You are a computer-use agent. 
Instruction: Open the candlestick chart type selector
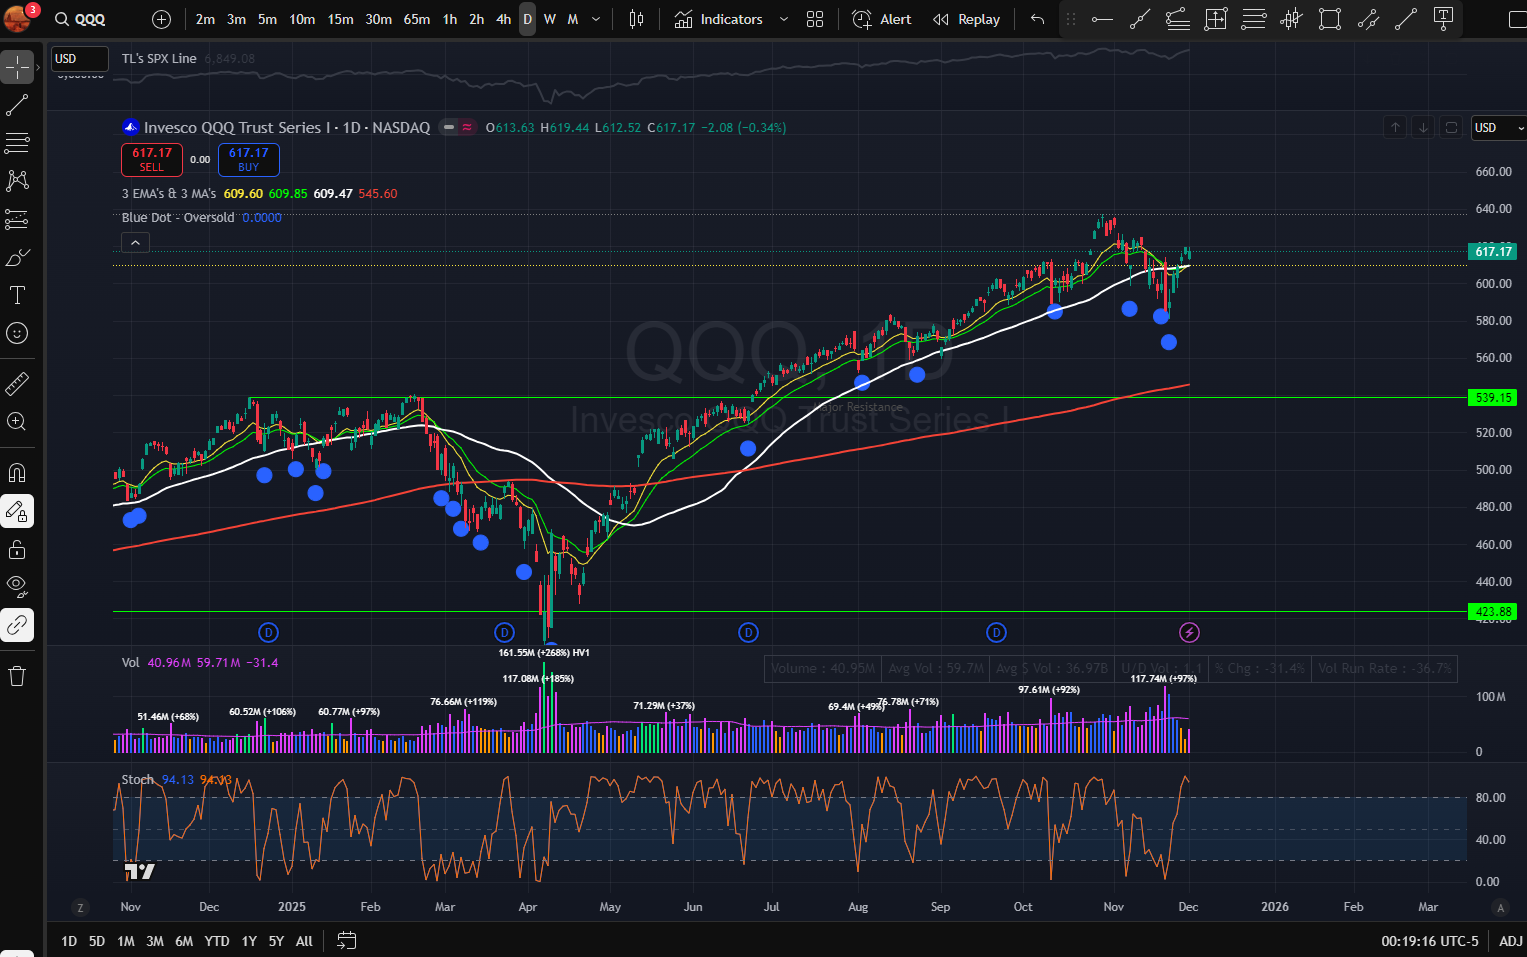click(636, 19)
